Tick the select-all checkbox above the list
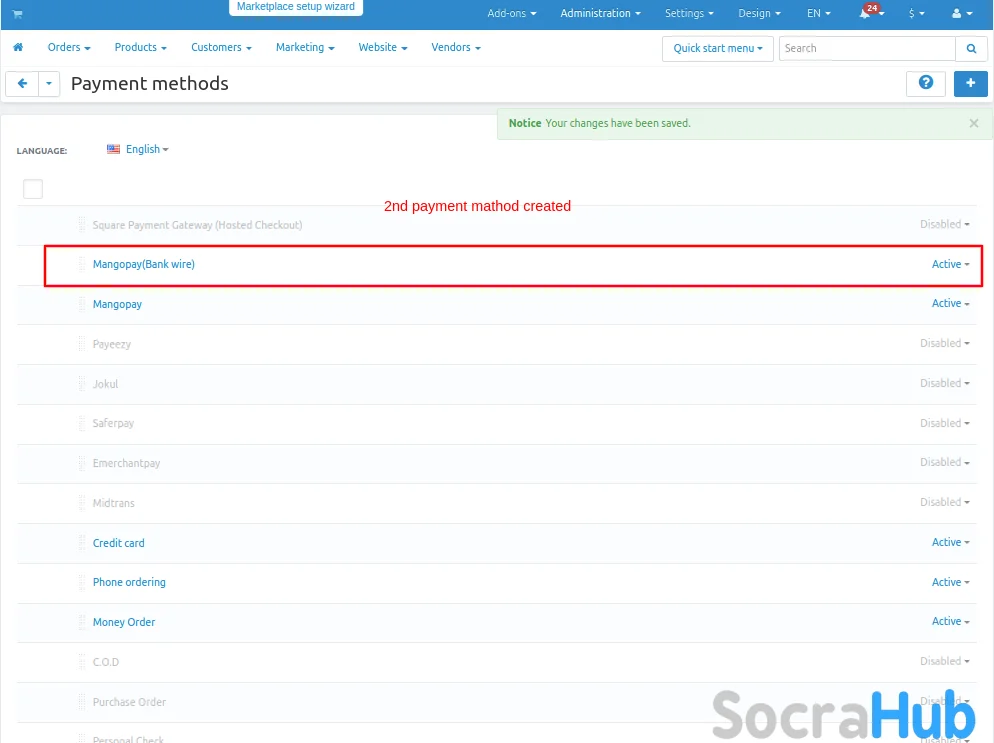 (x=33, y=188)
